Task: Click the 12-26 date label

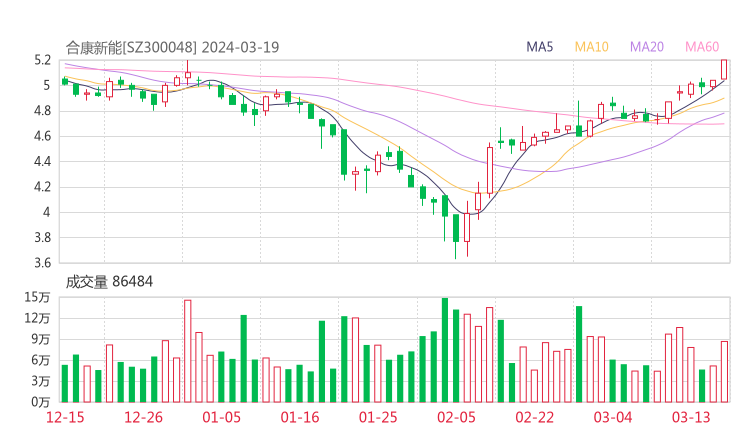Action: (x=143, y=417)
